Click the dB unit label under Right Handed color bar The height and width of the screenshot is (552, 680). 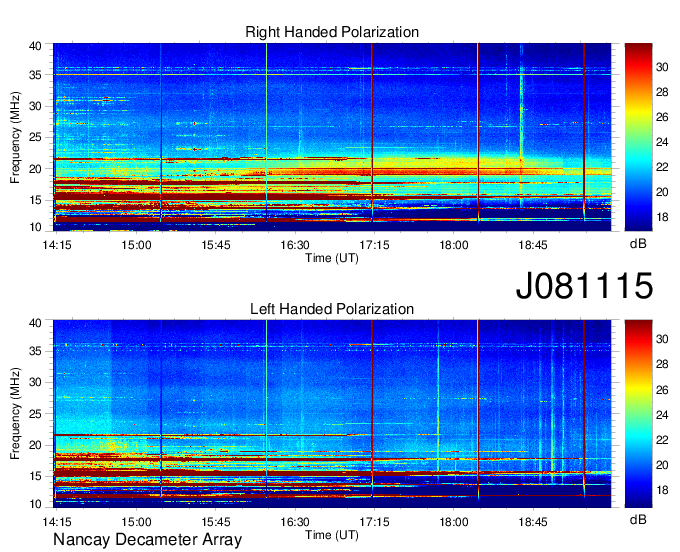pyautogui.click(x=638, y=244)
